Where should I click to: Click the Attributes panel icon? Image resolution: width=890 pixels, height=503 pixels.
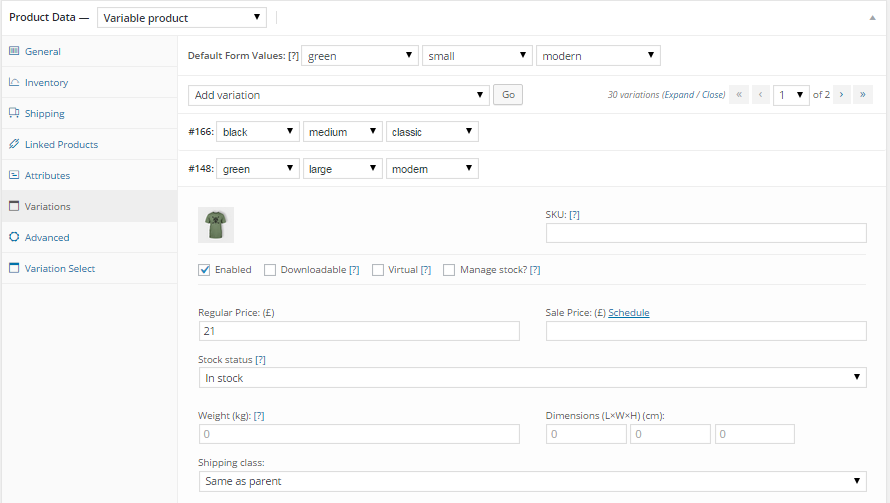(x=14, y=175)
